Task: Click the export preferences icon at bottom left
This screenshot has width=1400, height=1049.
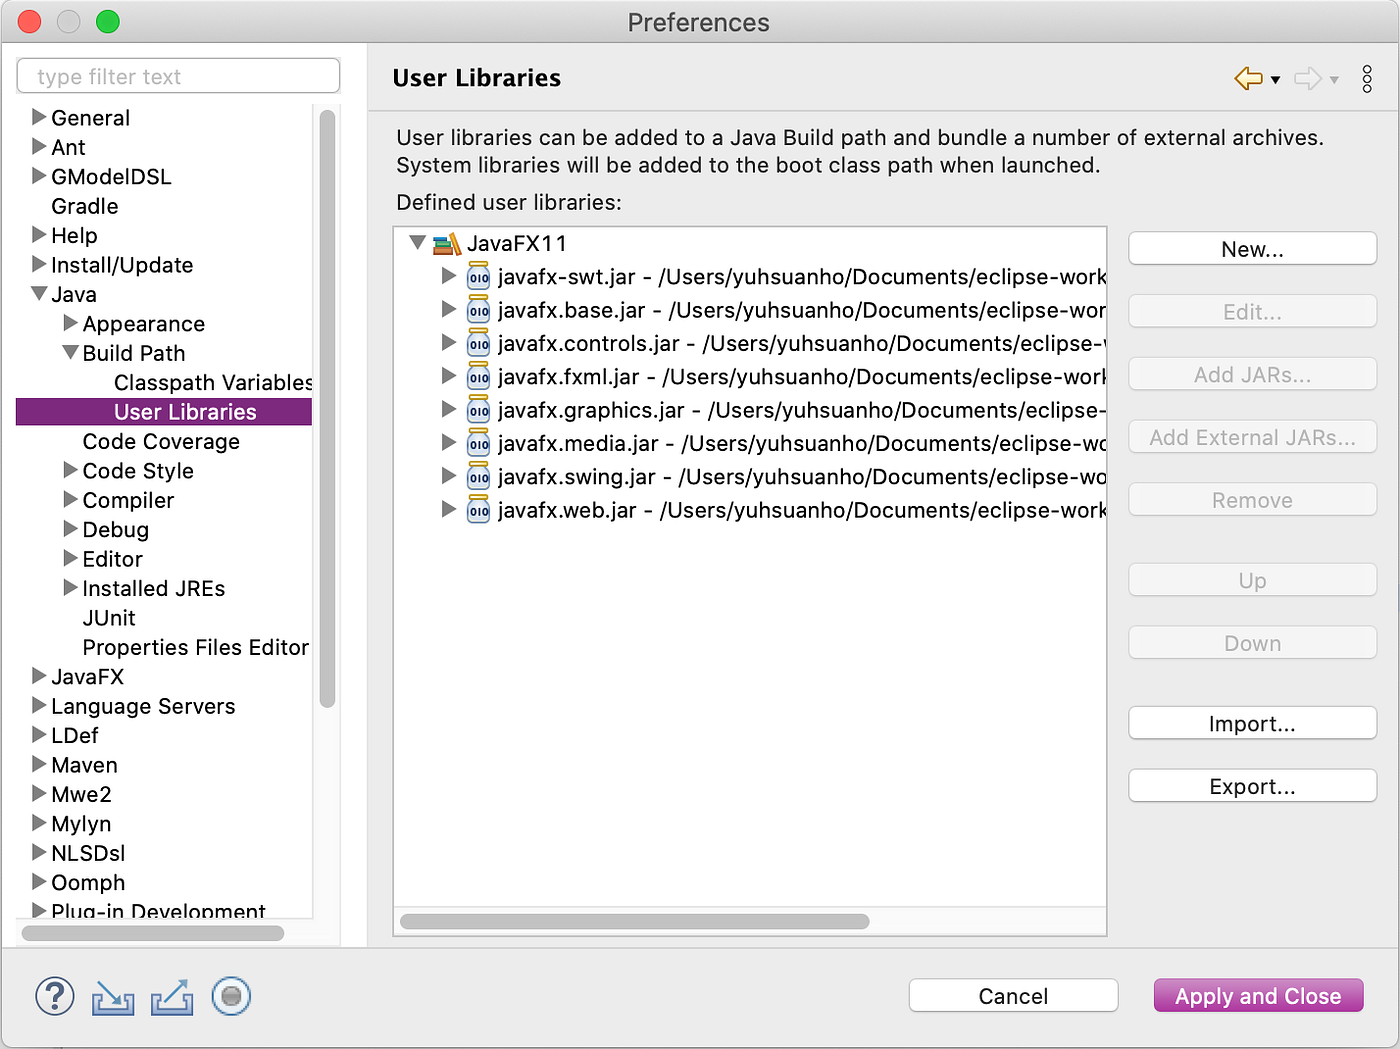Action: point(172,997)
